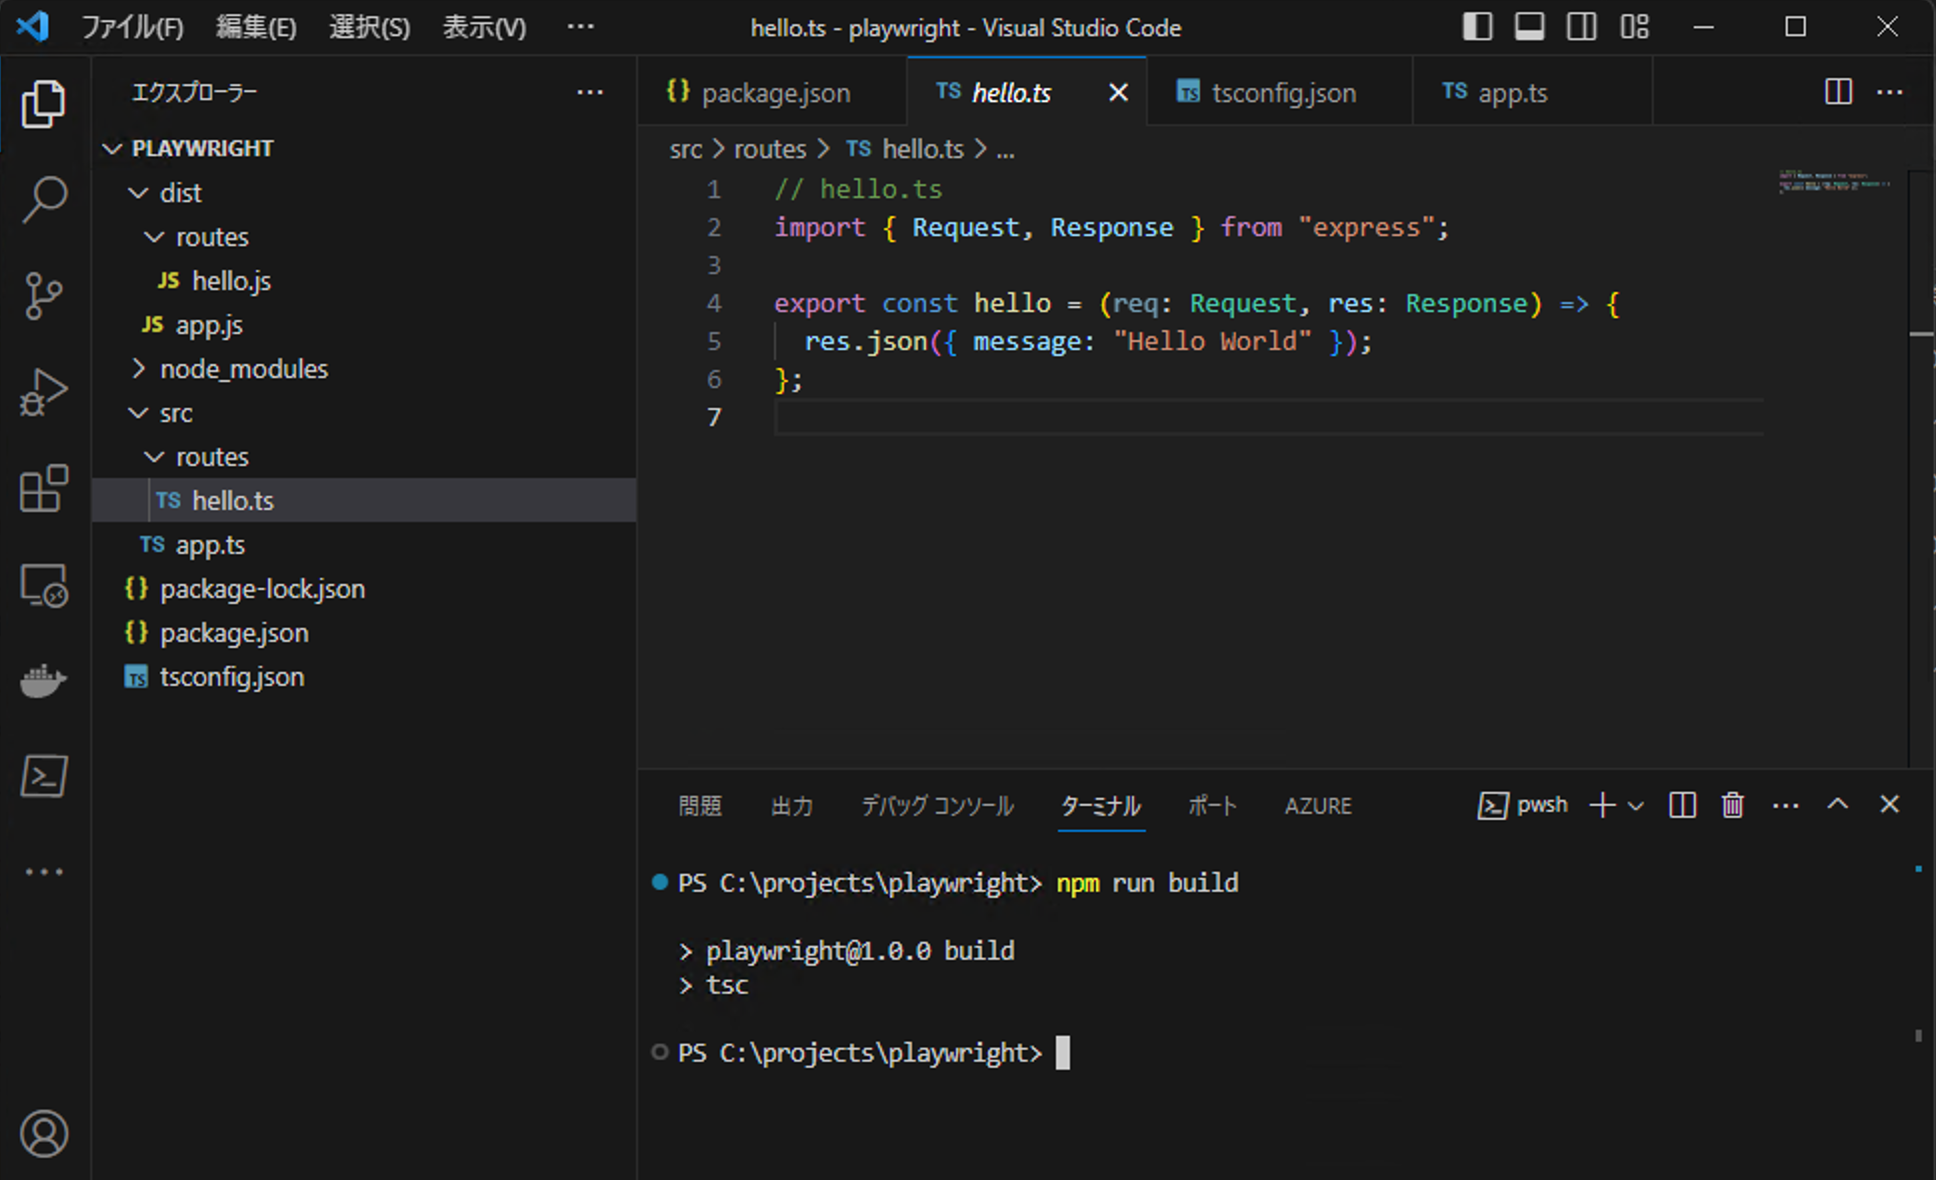This screenshot has height=1180, width=1936.
Task: Collapse routes folder under src
Action: [364, 456]
